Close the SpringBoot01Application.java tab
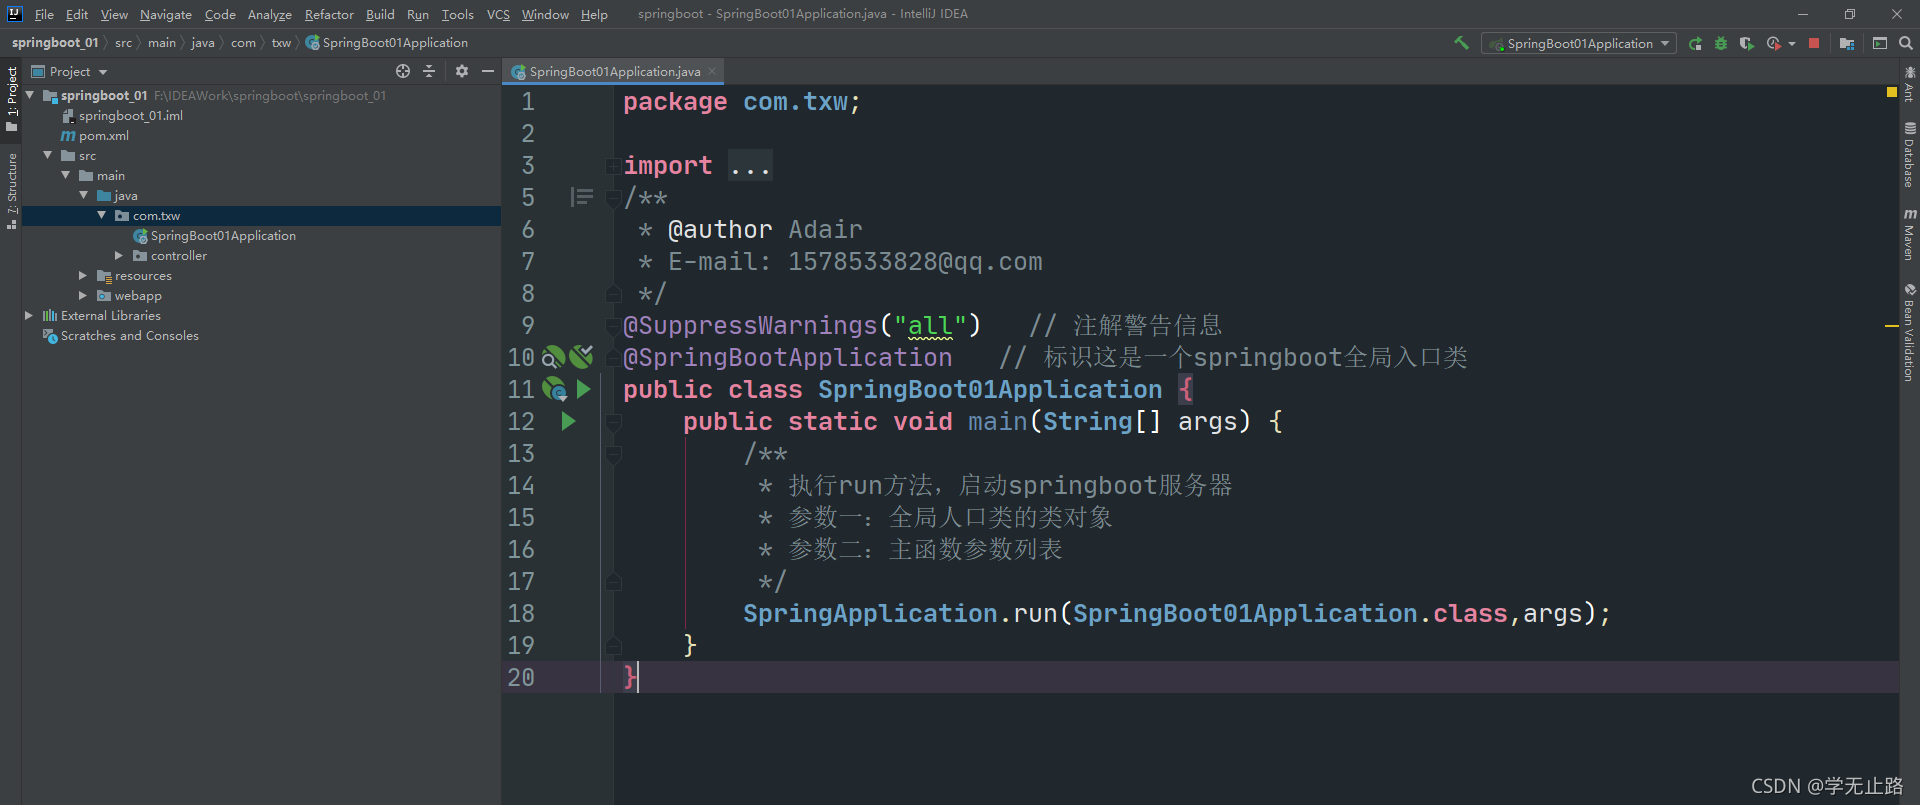1920x805 pixels. [x=712, y=71]
